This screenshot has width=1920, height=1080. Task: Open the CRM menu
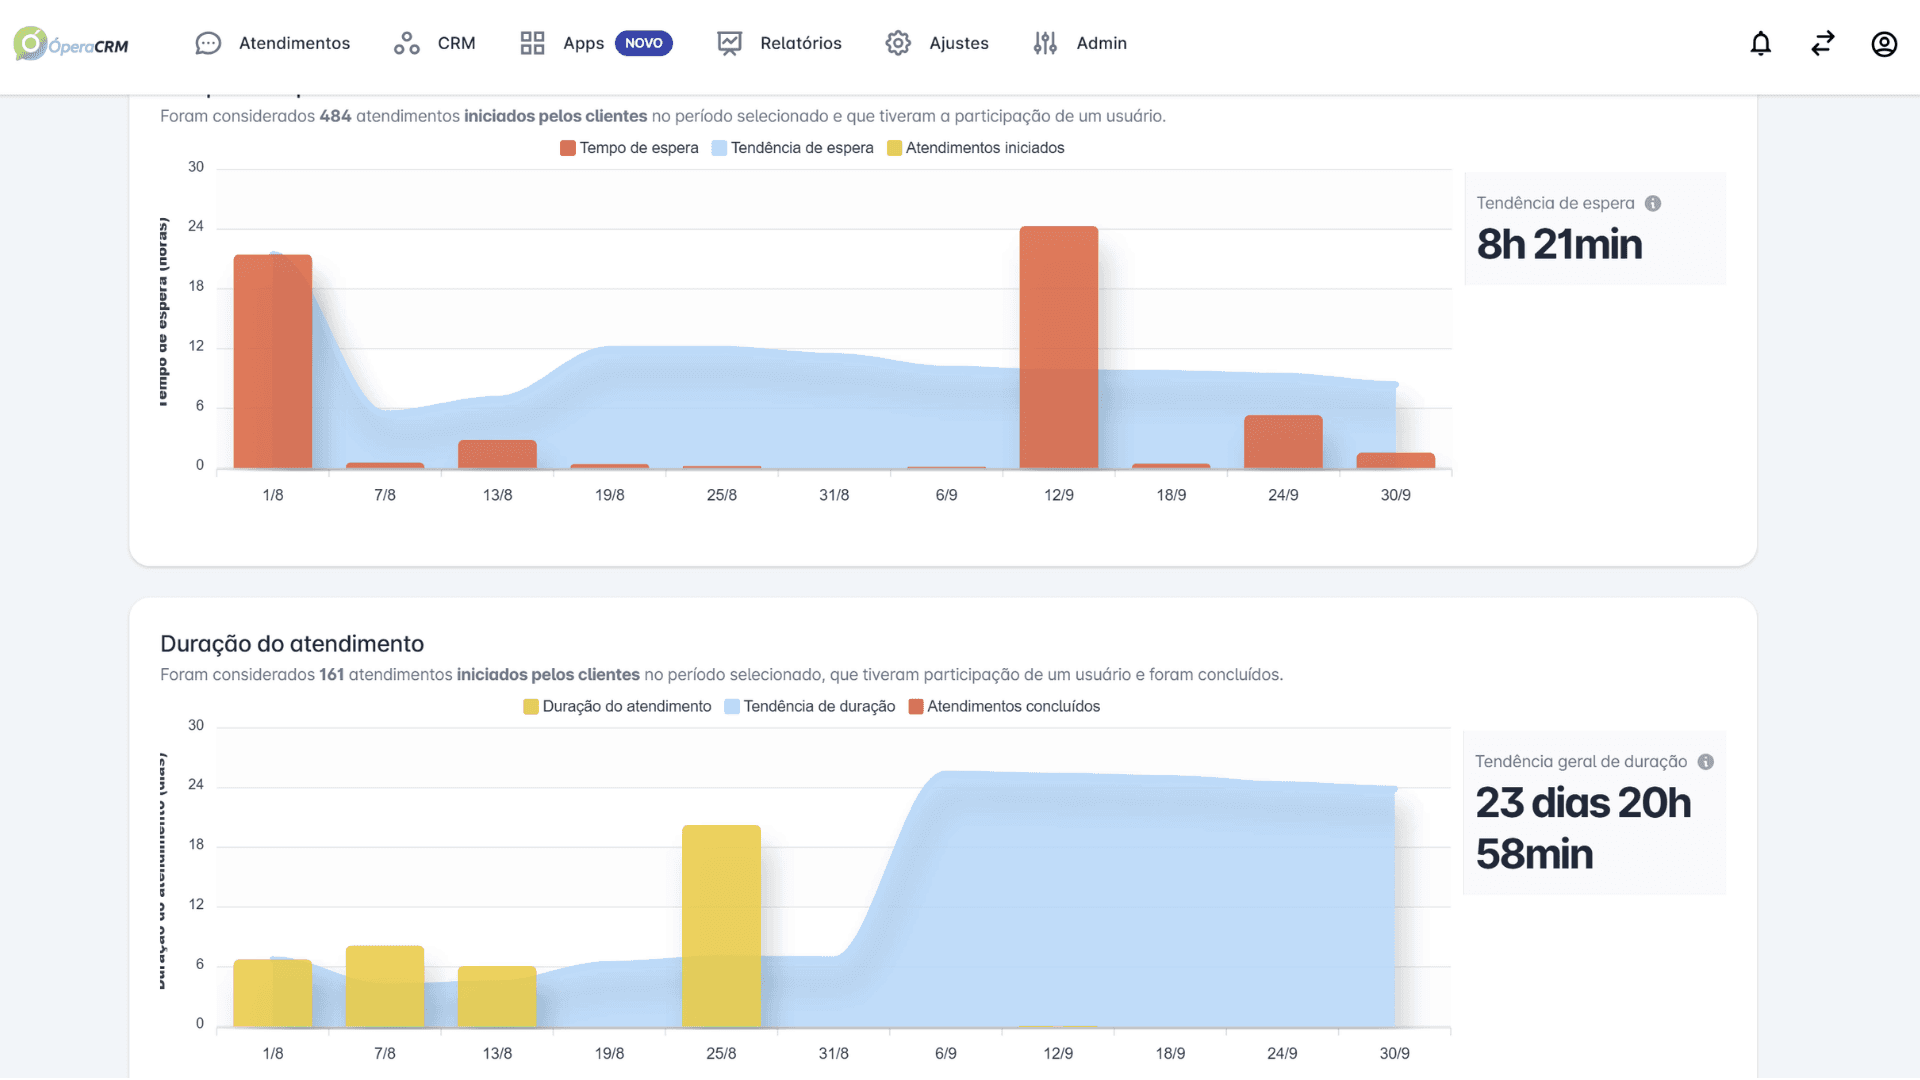[456, 43]
